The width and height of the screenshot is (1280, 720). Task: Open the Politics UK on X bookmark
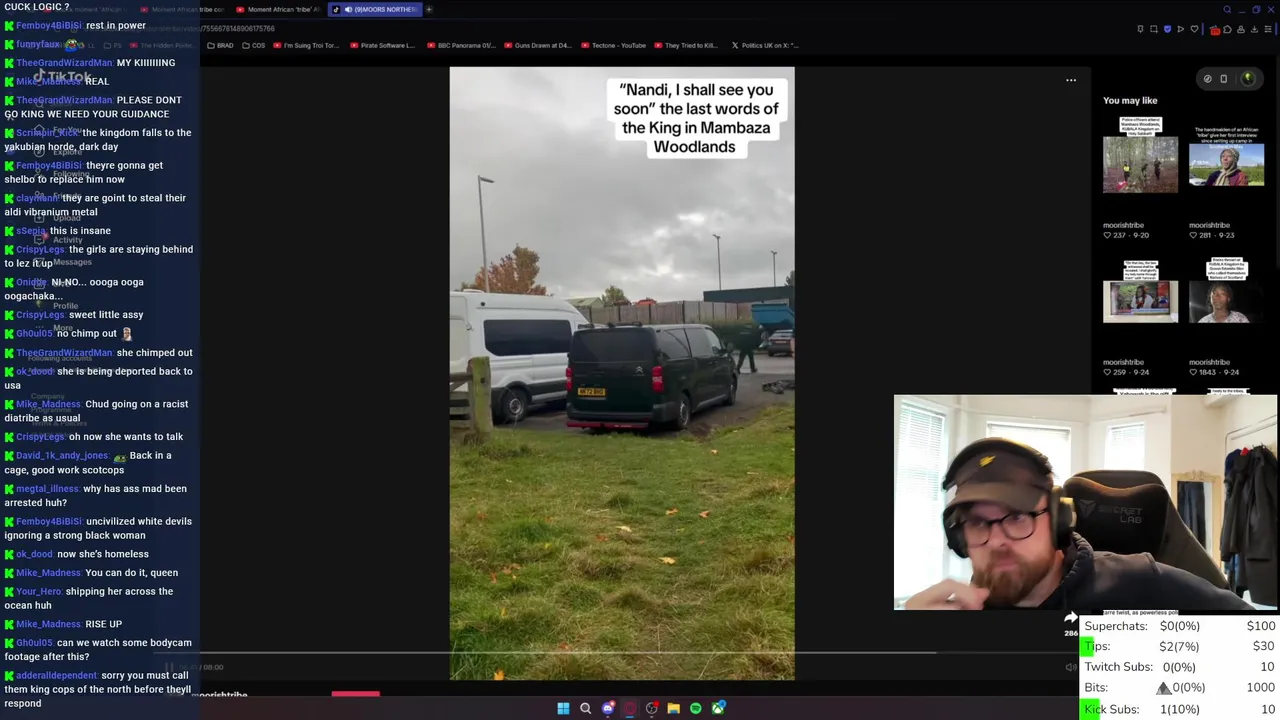[x=765, y=45]
